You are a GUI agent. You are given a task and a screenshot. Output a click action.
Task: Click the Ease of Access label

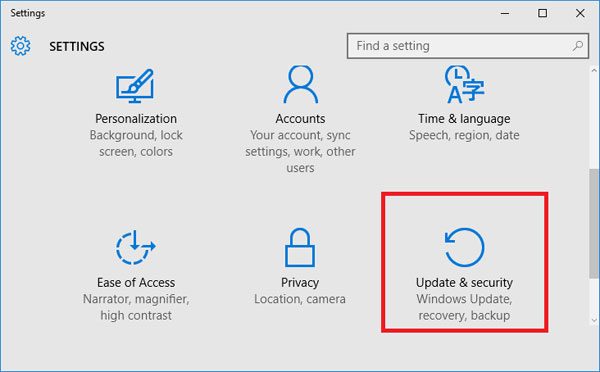(136, 282)
